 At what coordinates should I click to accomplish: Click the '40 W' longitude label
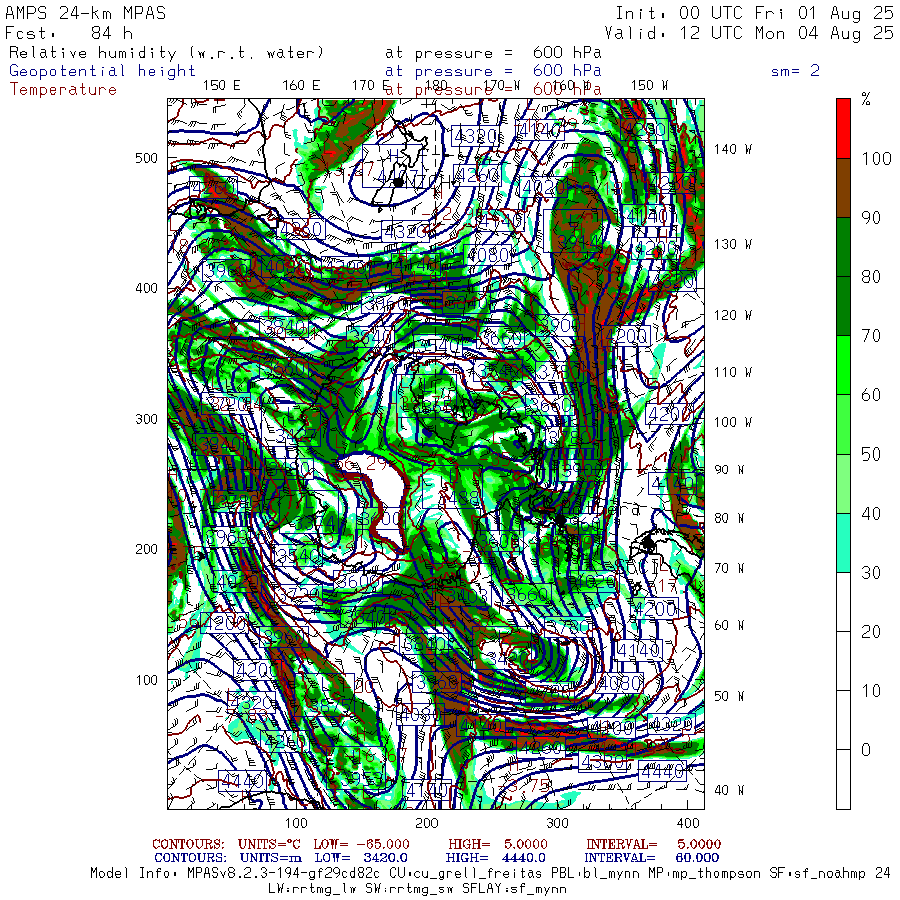[x=728, y=790]
